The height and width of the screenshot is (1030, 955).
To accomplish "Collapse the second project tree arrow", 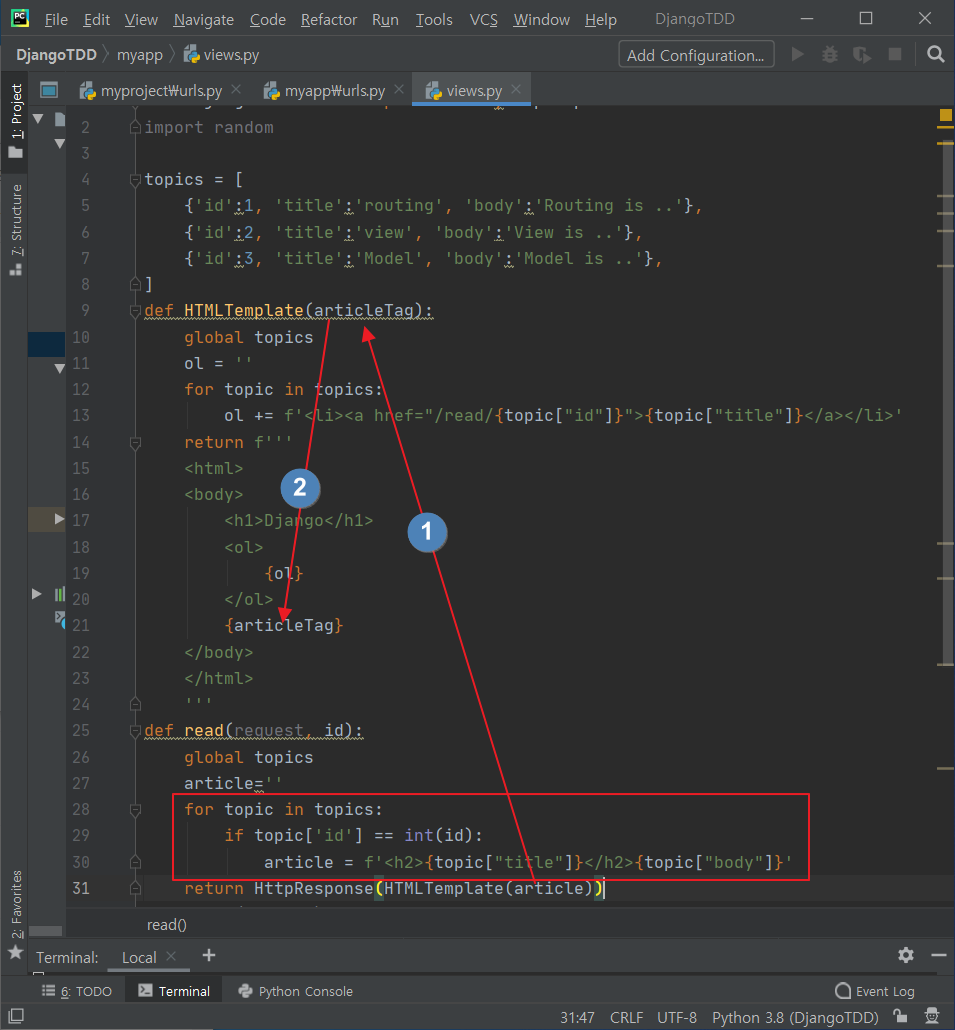I will 60,143.
